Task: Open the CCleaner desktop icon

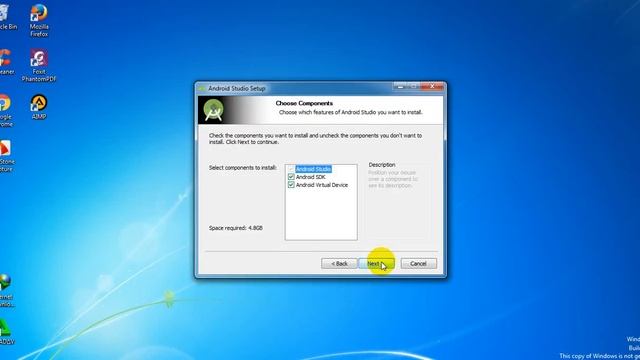Action: (6, 62)
